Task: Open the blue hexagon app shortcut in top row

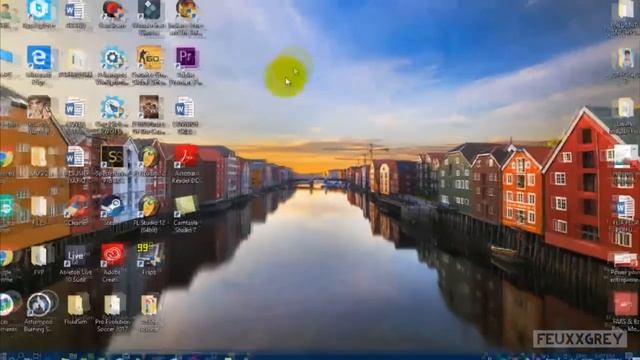Action: click(x=39, y=10)
